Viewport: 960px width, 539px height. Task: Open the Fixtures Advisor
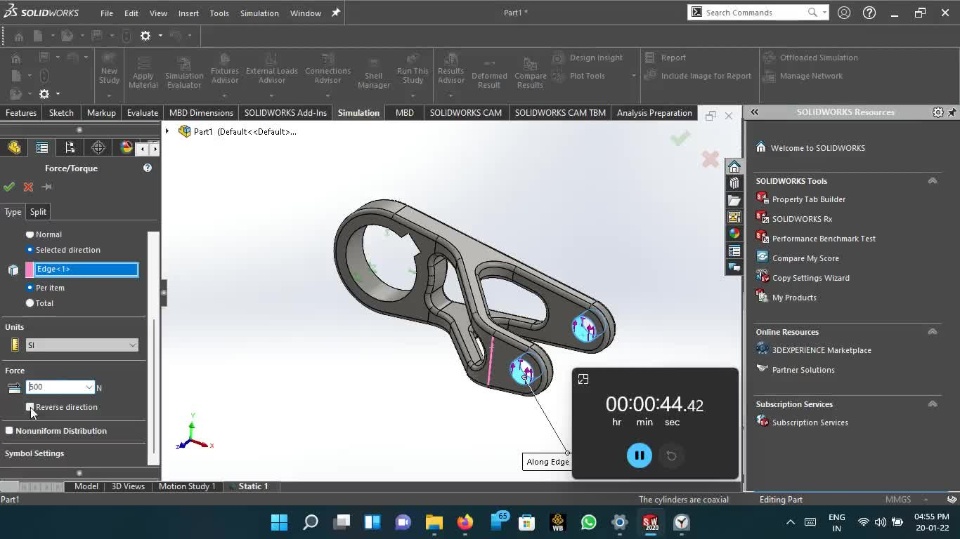[225, 68]
